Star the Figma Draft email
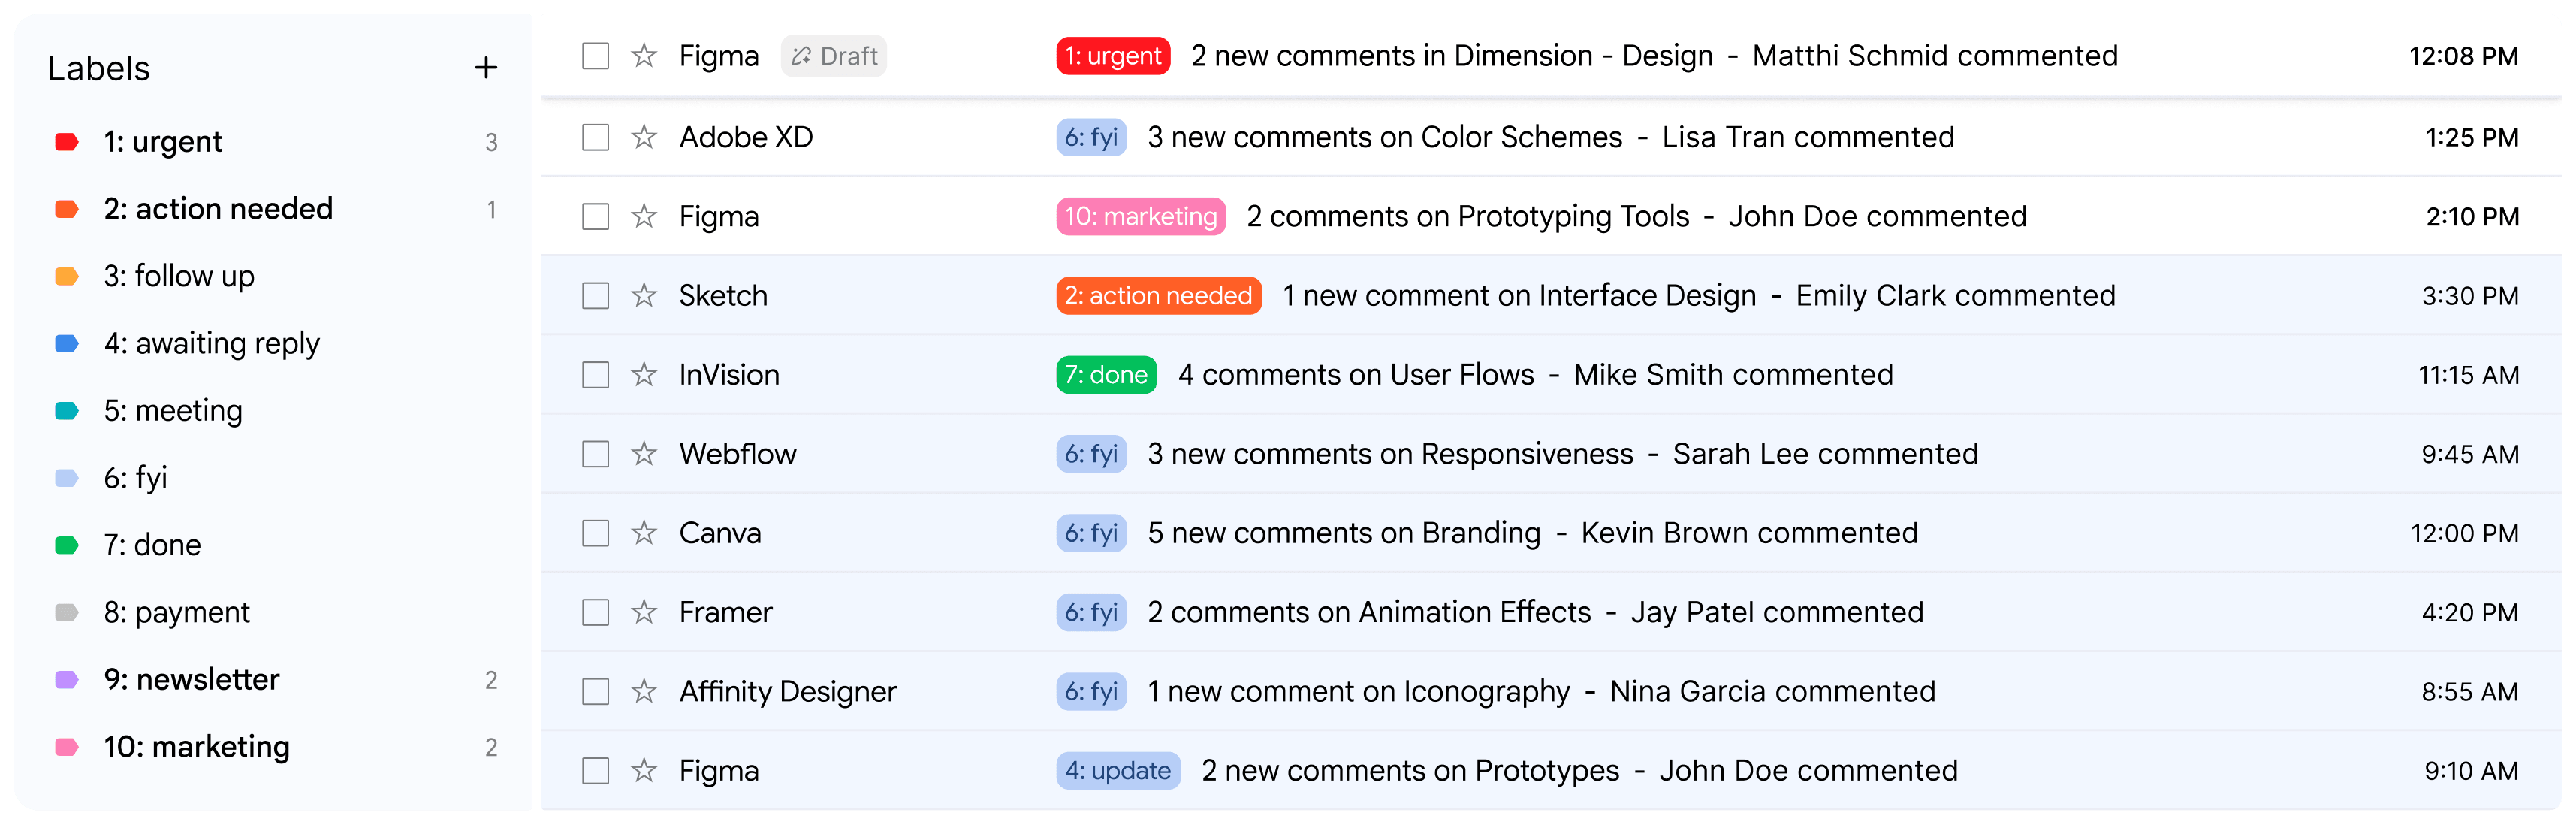Screen dimensions: 2576x825 click(643, 56)
